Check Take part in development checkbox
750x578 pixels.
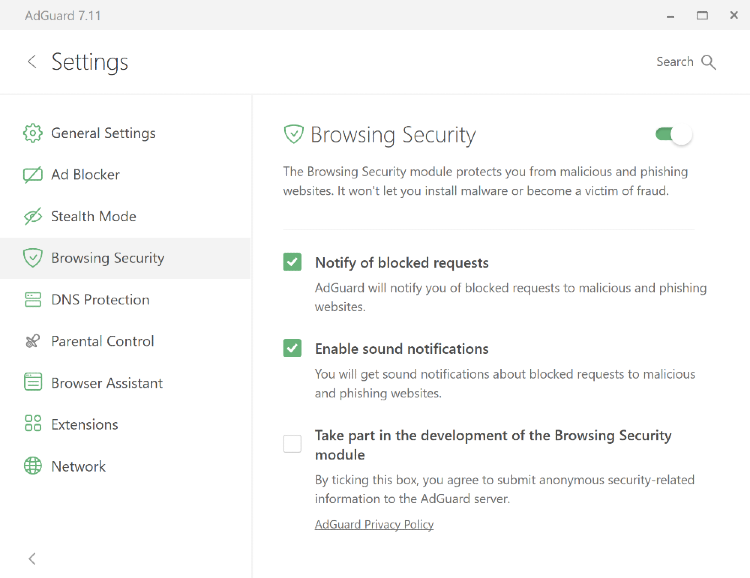pos(292,444)
